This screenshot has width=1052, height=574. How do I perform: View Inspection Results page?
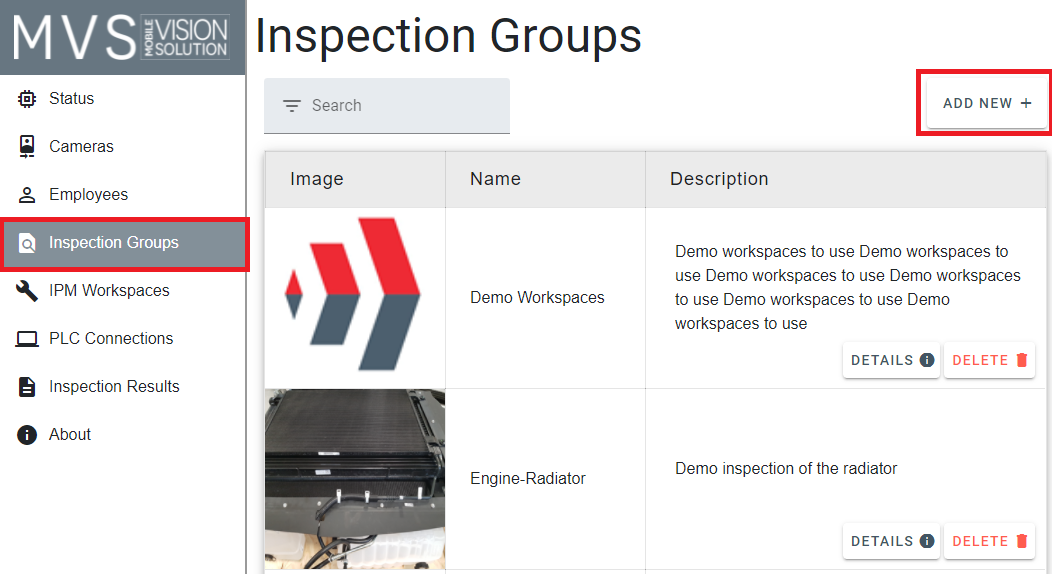coord(123,387)
